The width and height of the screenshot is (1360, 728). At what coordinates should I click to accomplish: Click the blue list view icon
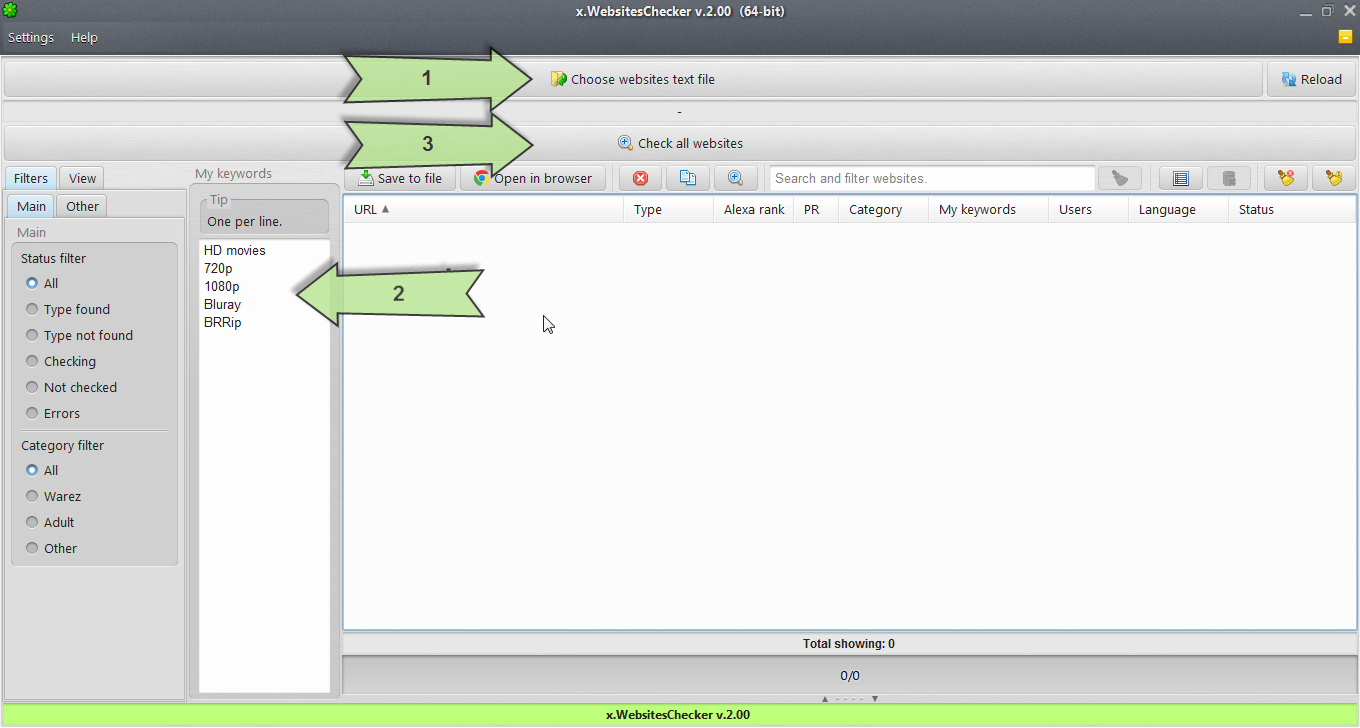1181,178
